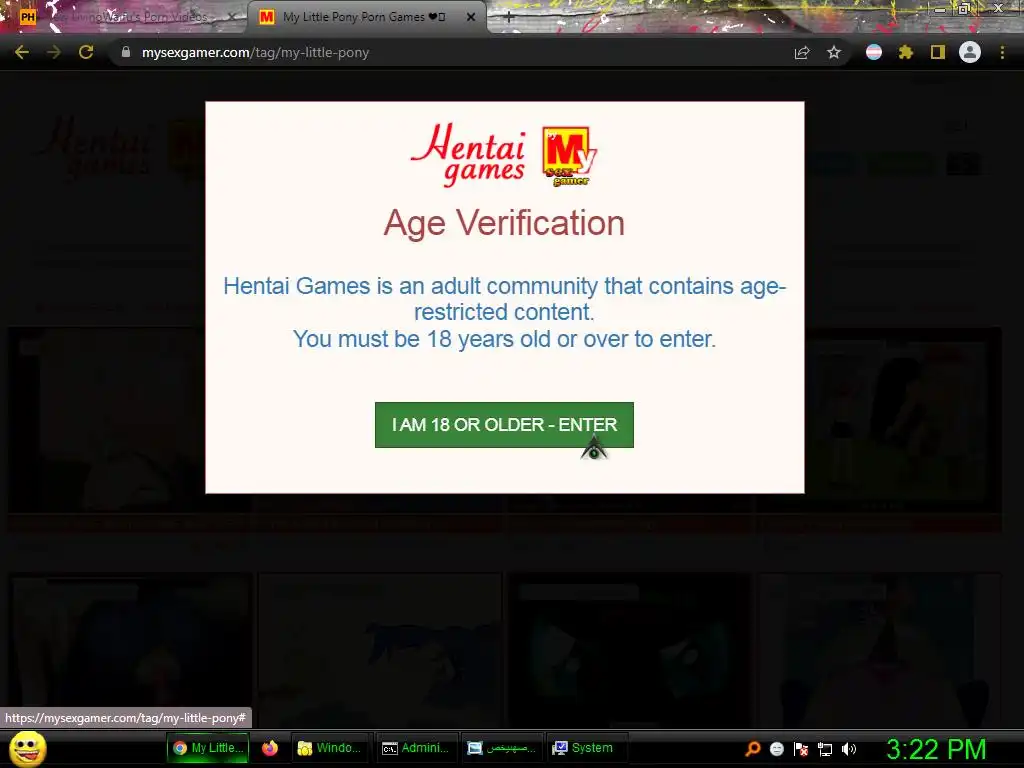Image resolution: width=1024 pixels, height=768 pixels.
Task: Open the Chrome three-dot menu
Action: point(1002,52)
